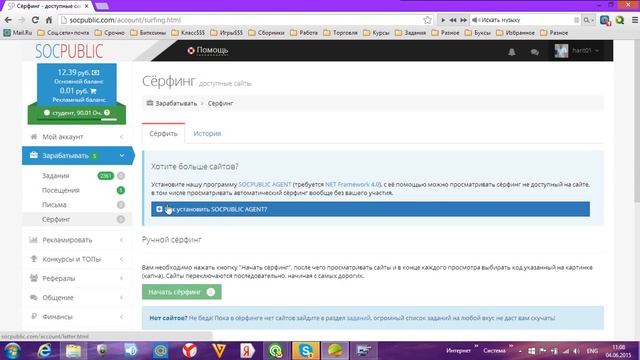640x360 pixels.
Task: Open the chat messages icon
Action: coord(534,51)
